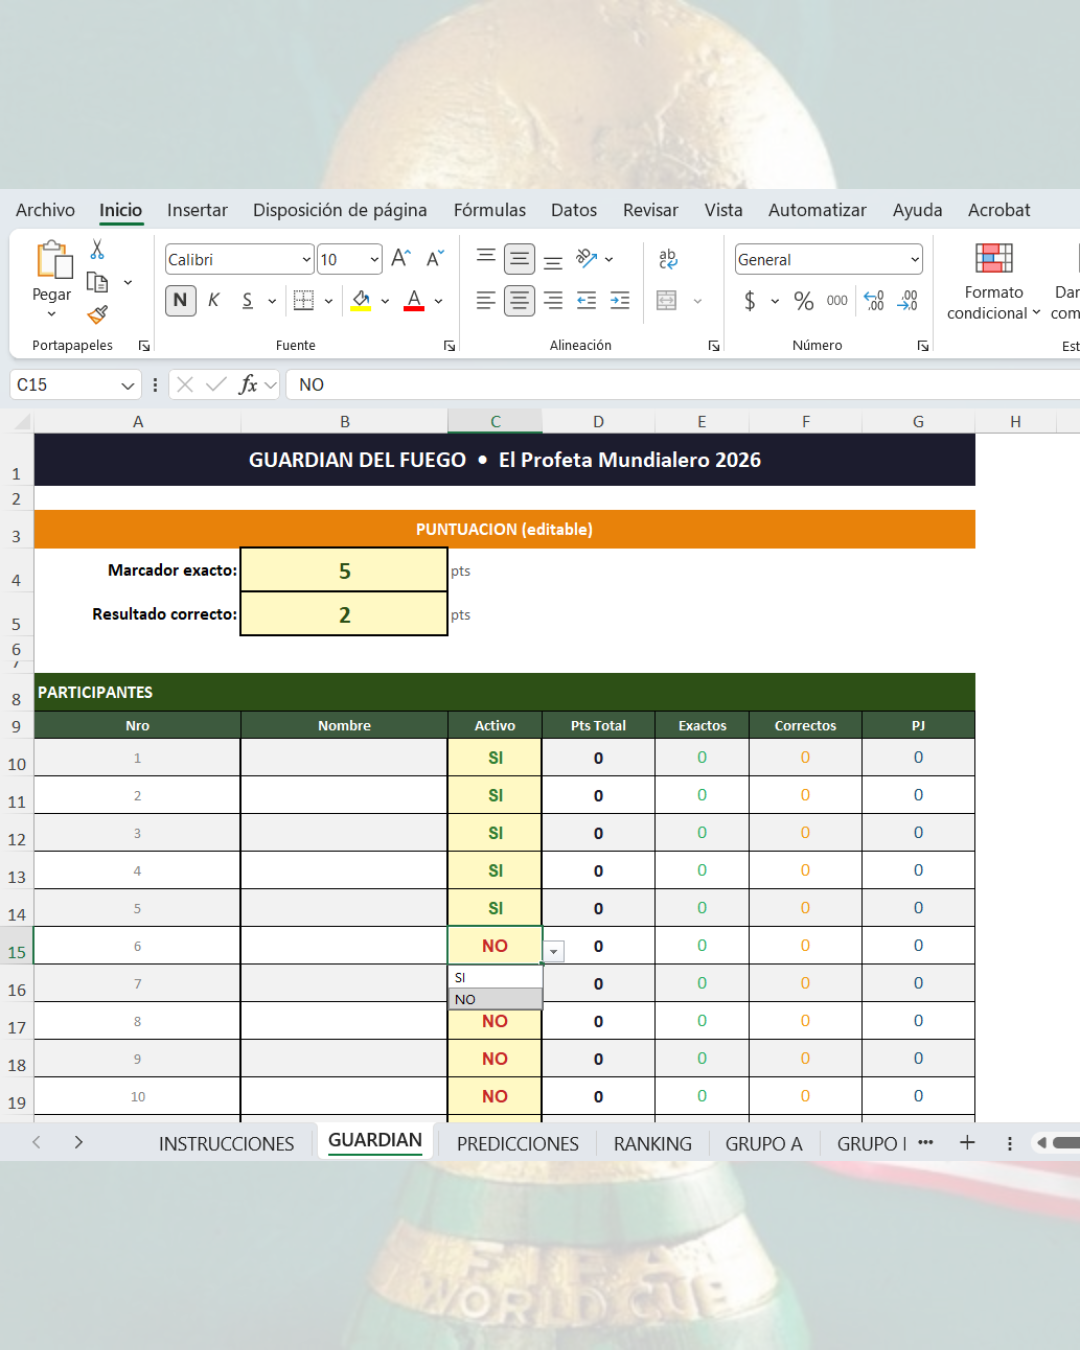Apply thousands separator 000 style
The width and height of the screenshot is (1080, 1350).
pyautogui.click(x=837, y=300)
